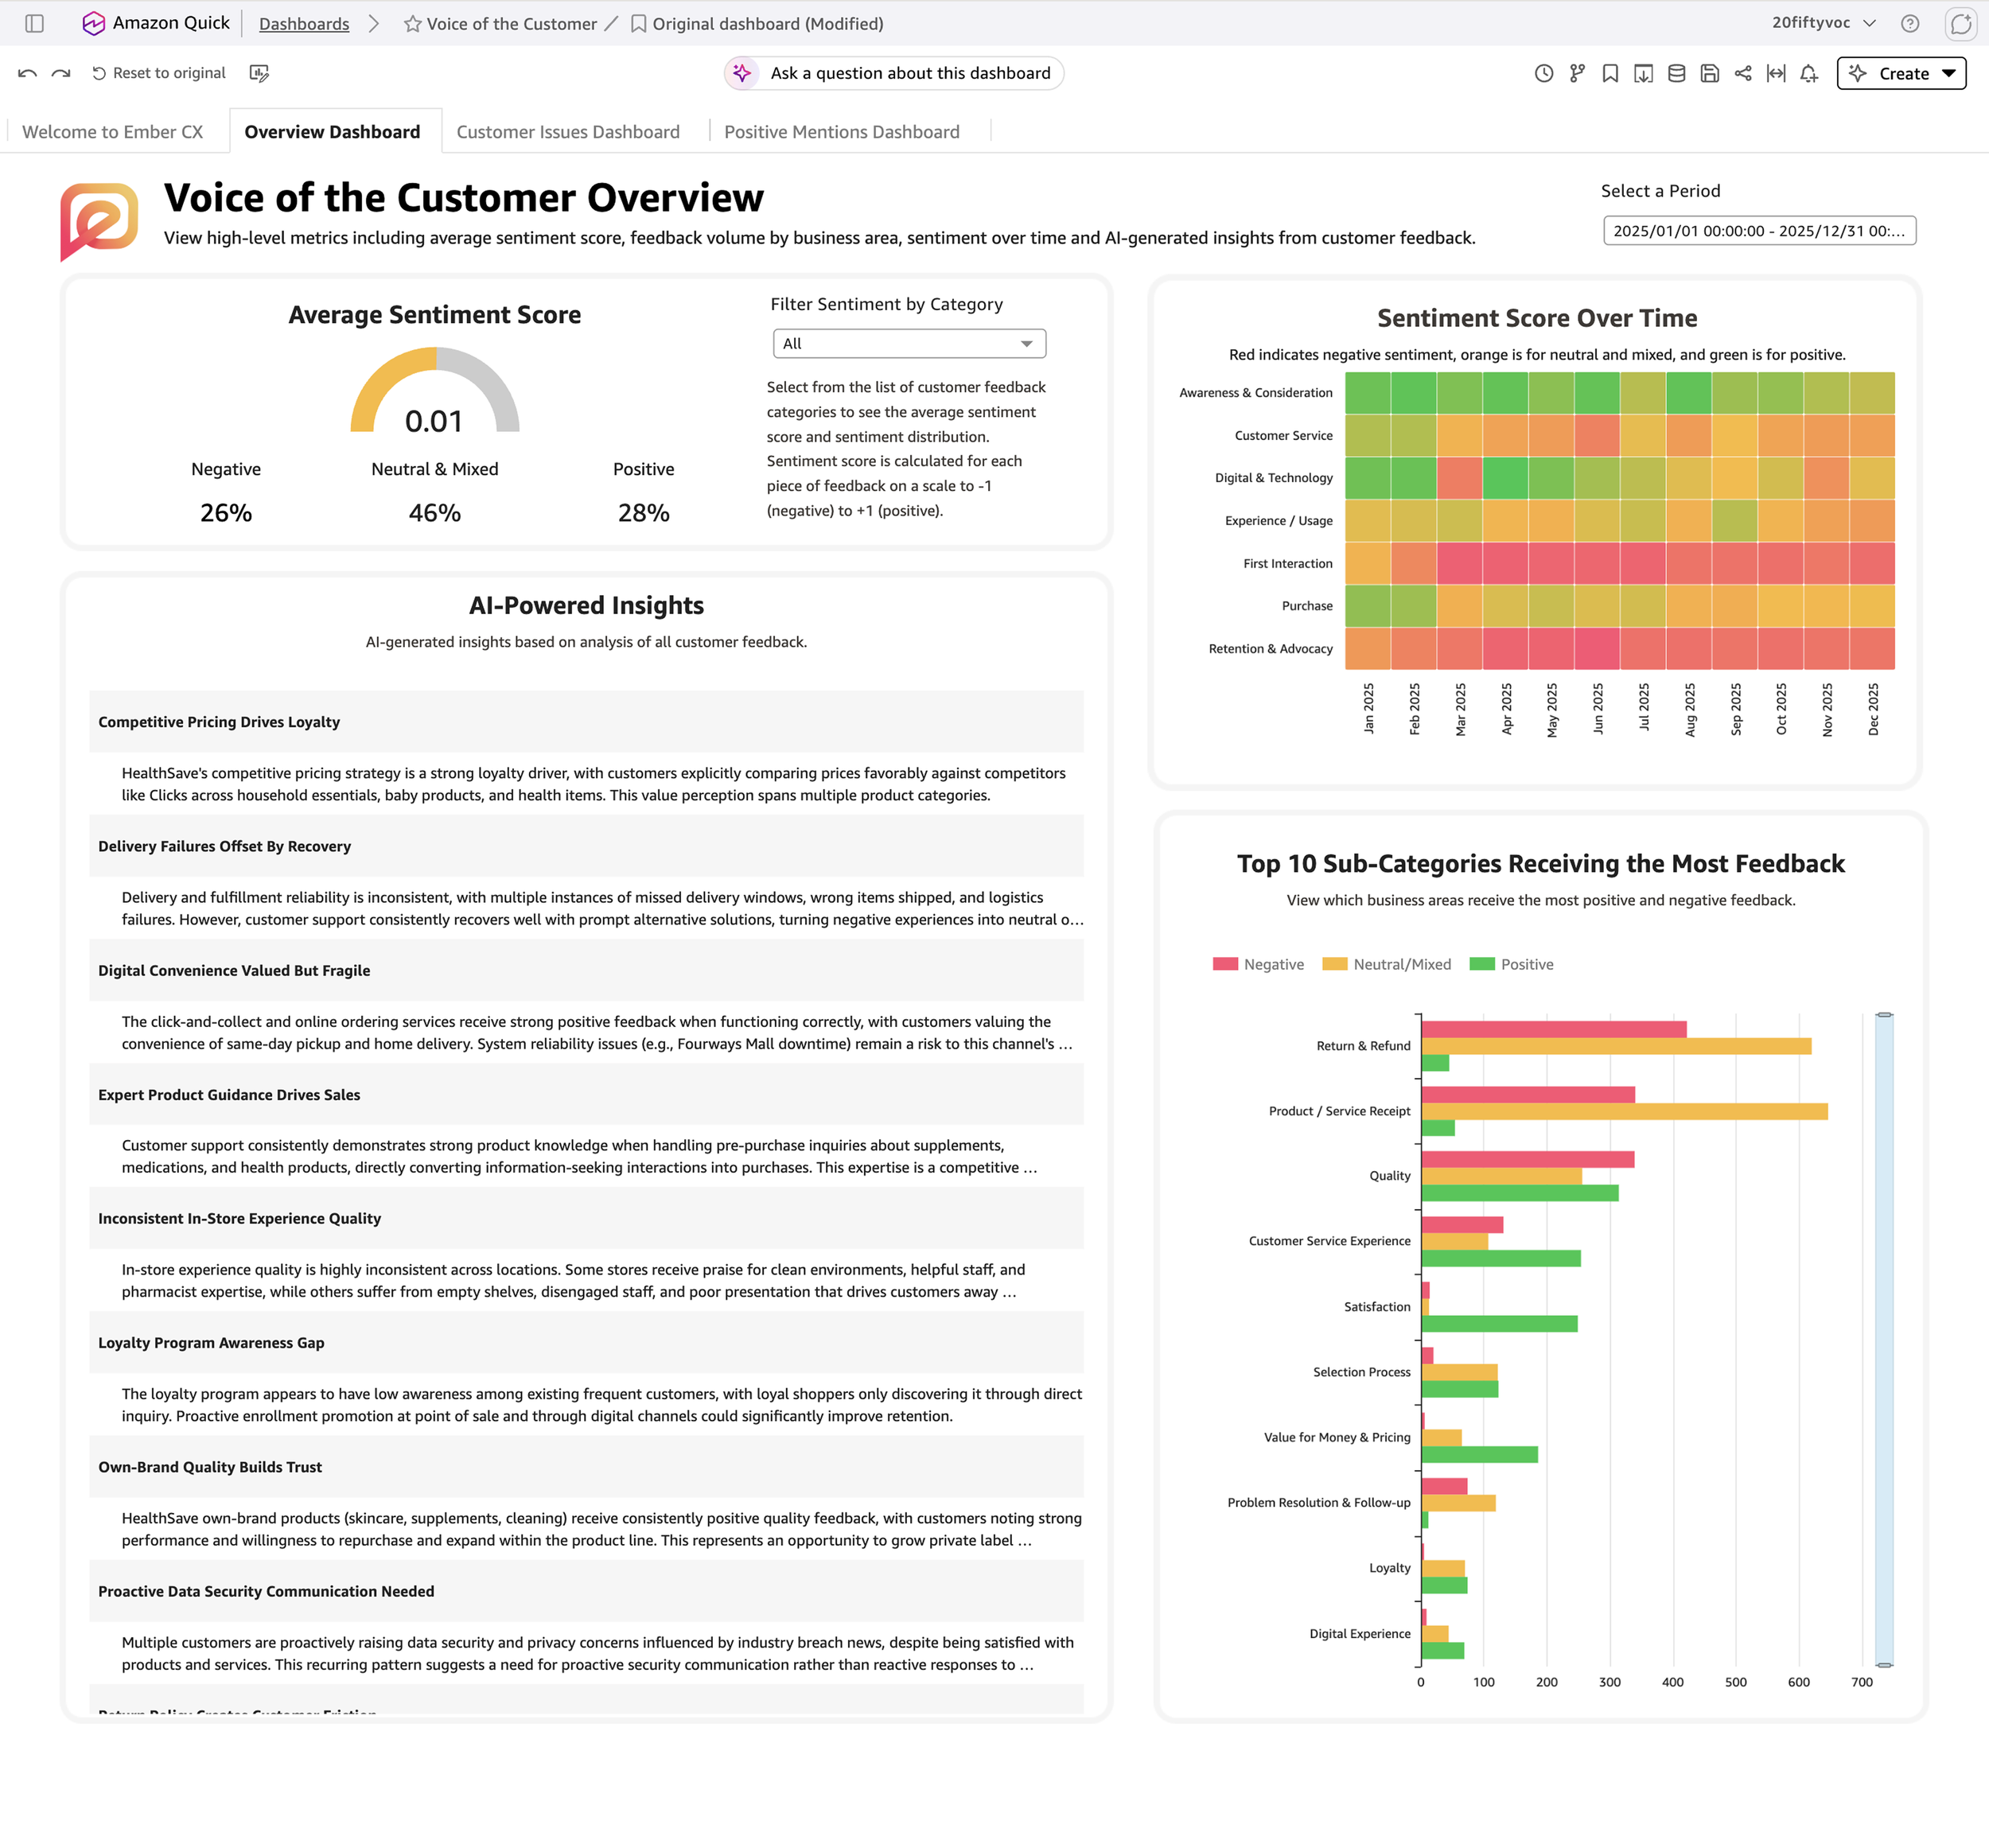The image size is (1989, 1848).
Task: Click the 28% Positive value
Action: point(644,513)
